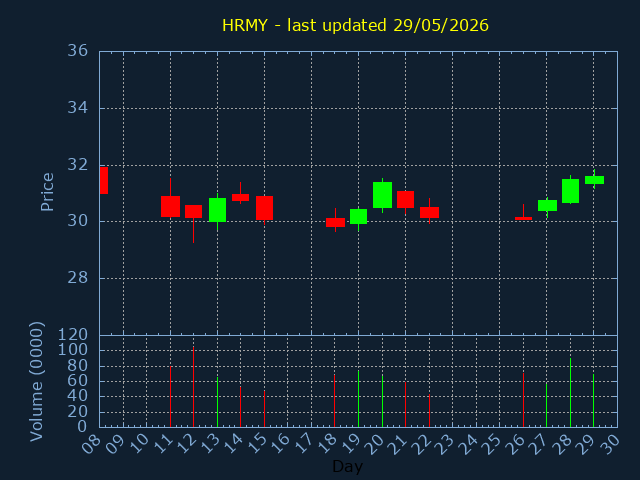This screenshot has width=640, height=480.
Task: Click the day axis label "08"
Action: [x=91, y=444]
